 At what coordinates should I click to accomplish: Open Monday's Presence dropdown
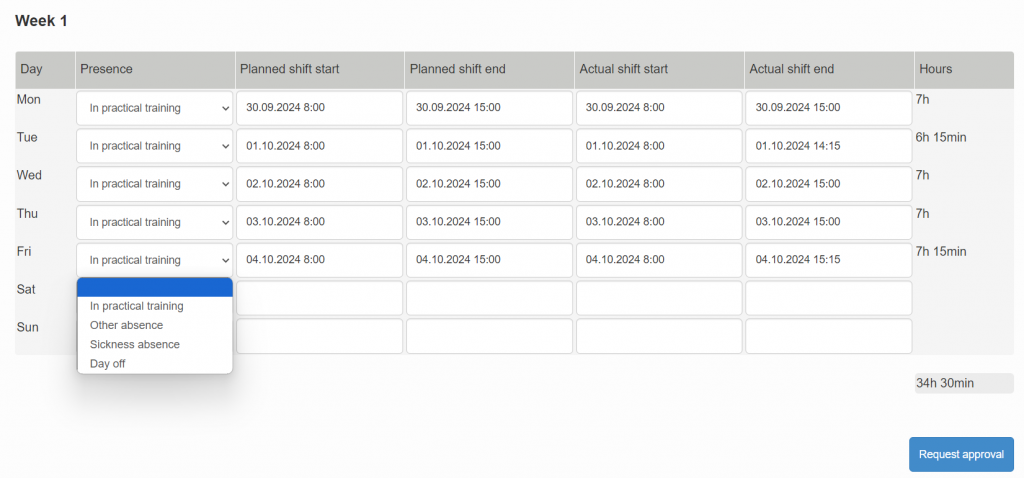[x=155, y=108]
